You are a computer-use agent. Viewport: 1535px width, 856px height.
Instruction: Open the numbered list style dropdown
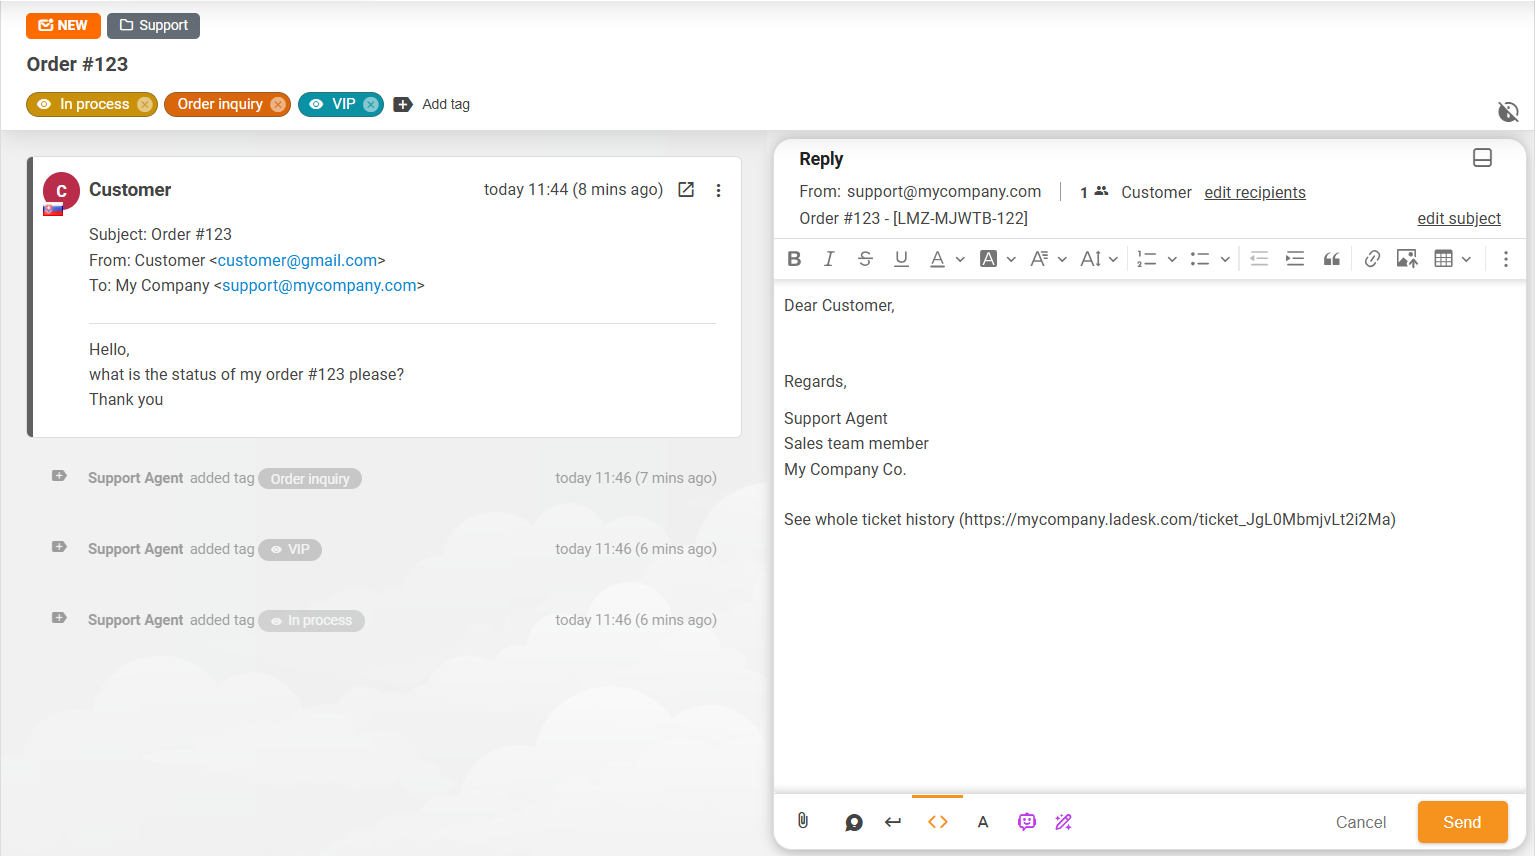(1170, 258)
